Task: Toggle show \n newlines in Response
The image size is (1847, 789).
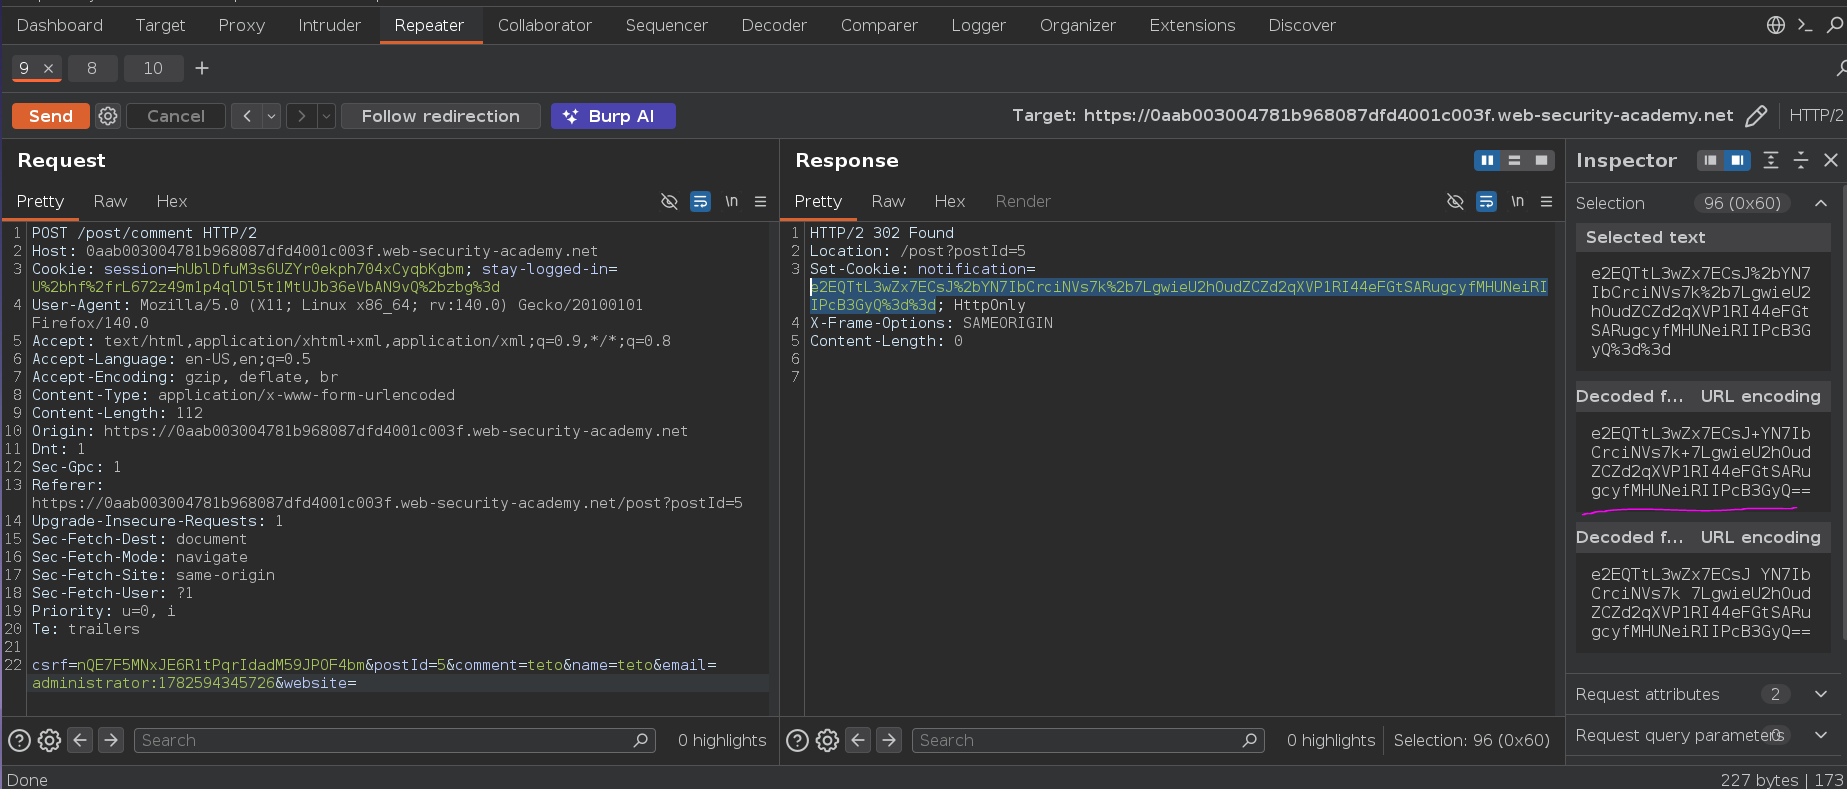Action: pyautogui.click(x=1517, y=201)
